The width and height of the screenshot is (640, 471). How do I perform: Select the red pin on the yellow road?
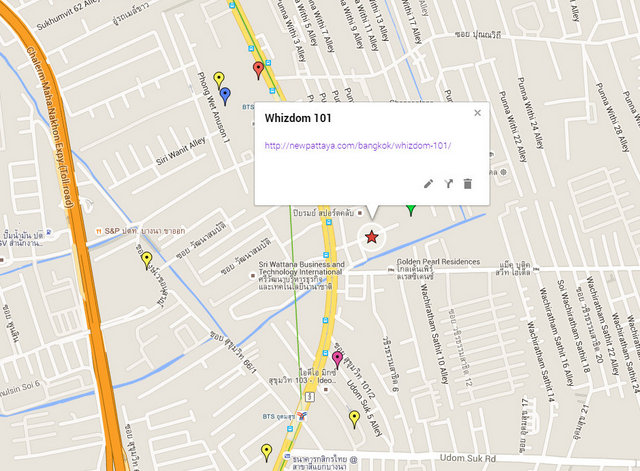pos(258,70)
